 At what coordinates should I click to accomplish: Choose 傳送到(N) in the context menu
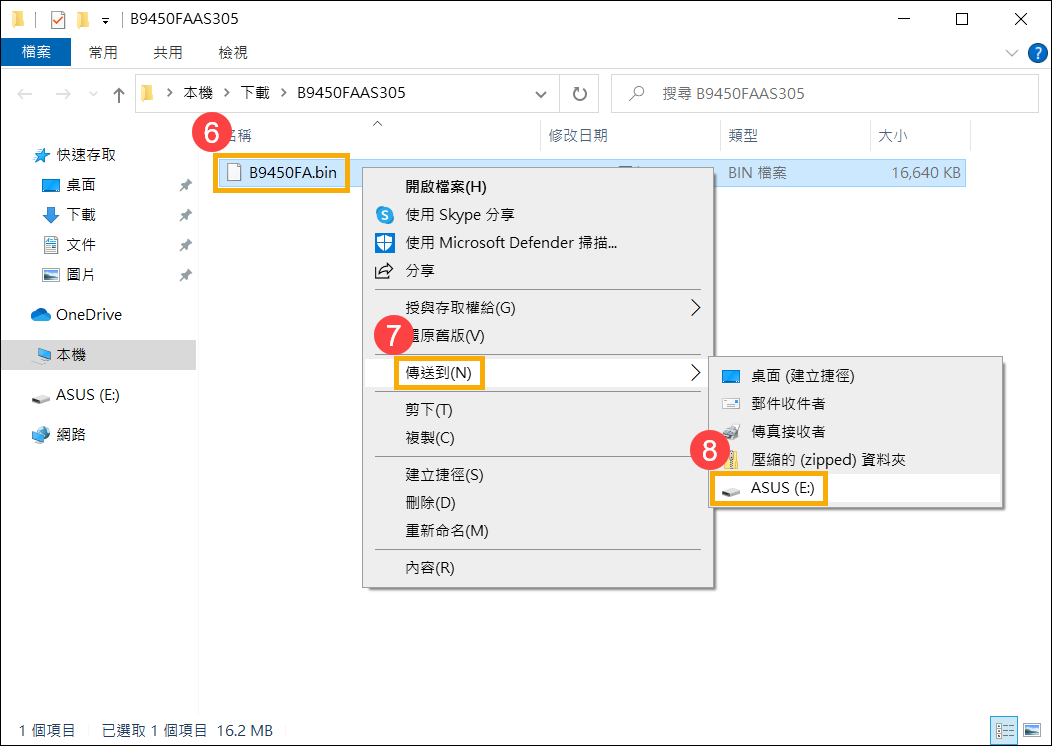point(438,373)
